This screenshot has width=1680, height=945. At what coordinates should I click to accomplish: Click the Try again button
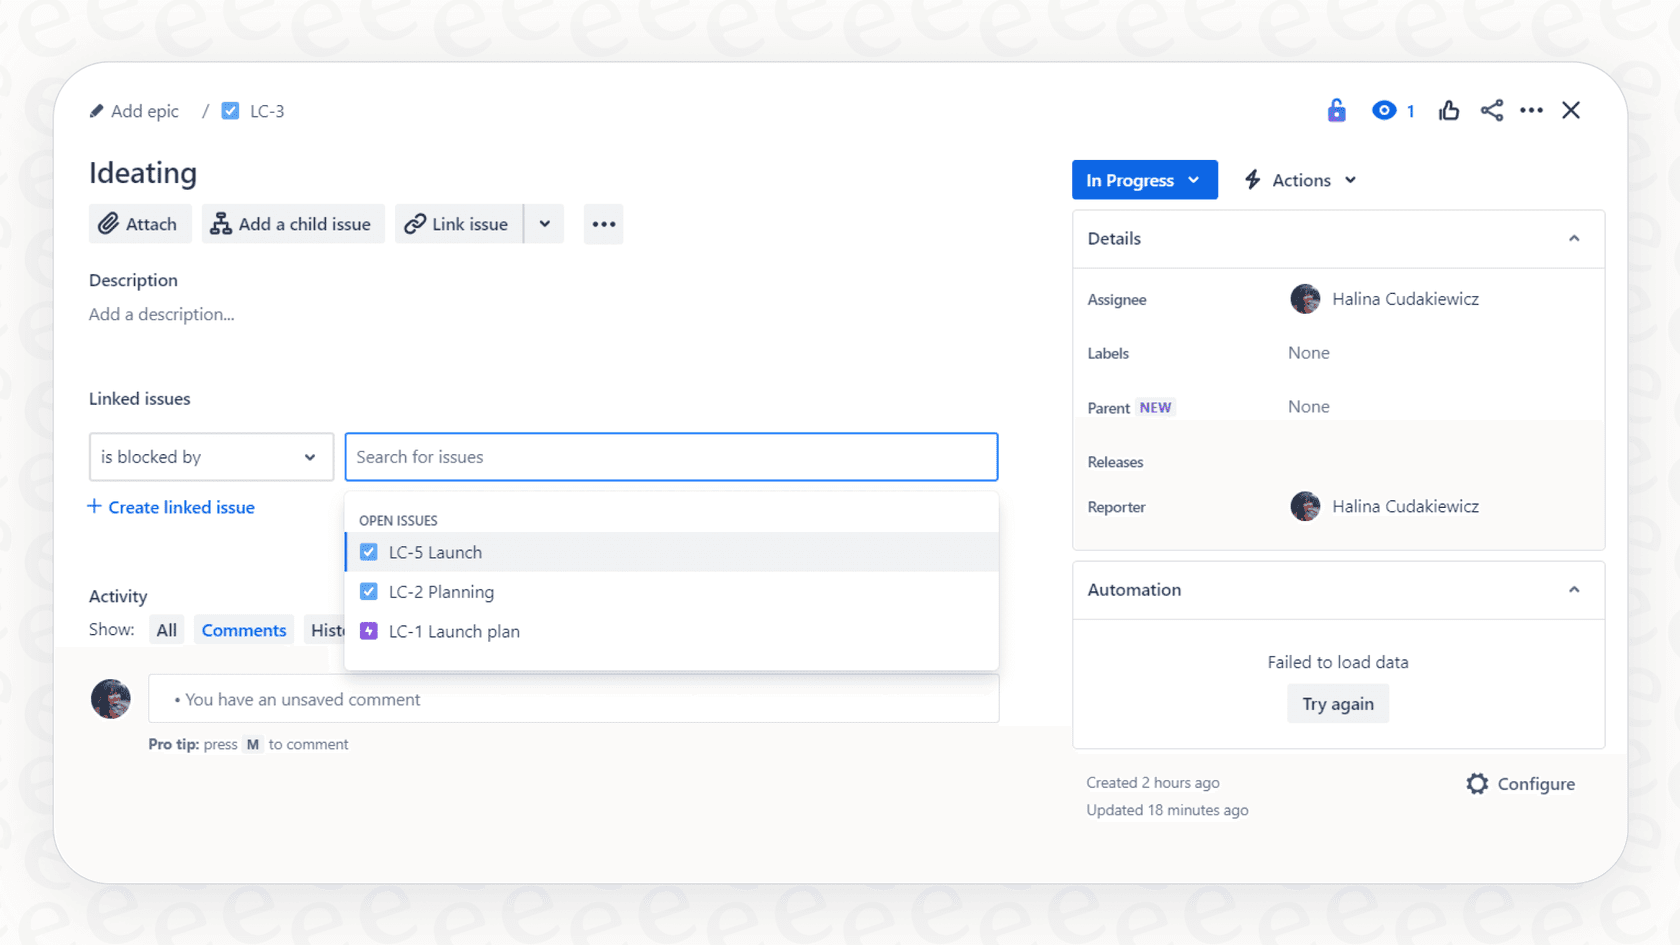coord(1338,704)
